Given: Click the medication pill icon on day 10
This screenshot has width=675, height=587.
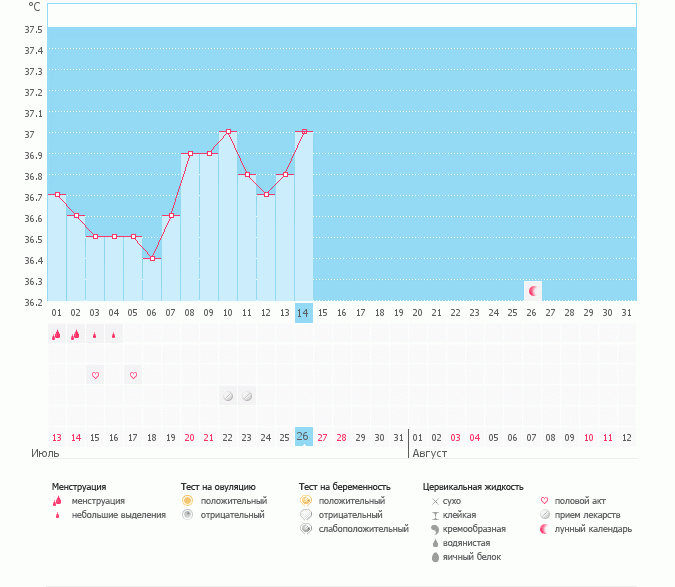Looking at the screenshot, I should click(x=228, y=396).
